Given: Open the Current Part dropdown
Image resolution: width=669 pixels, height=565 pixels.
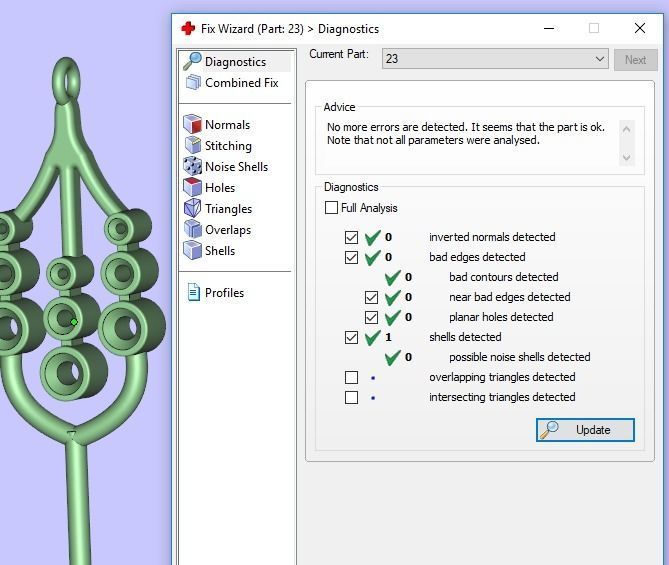Looking at the screenshot, I should [x=495, y=58].
